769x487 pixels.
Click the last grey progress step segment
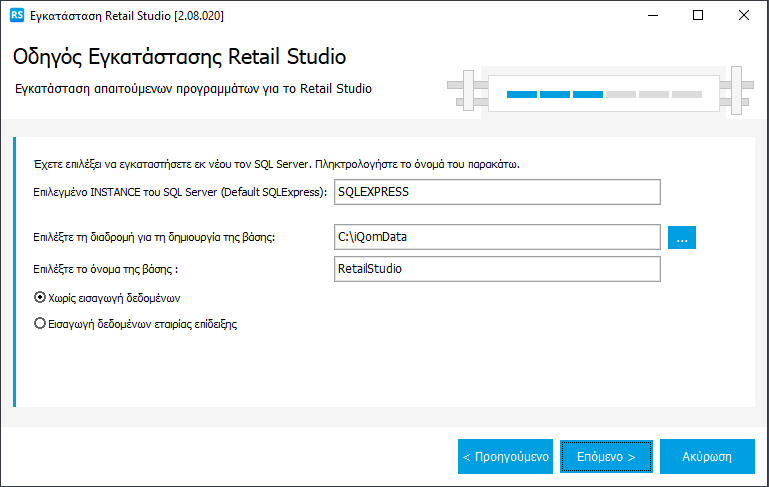point(687,94)
